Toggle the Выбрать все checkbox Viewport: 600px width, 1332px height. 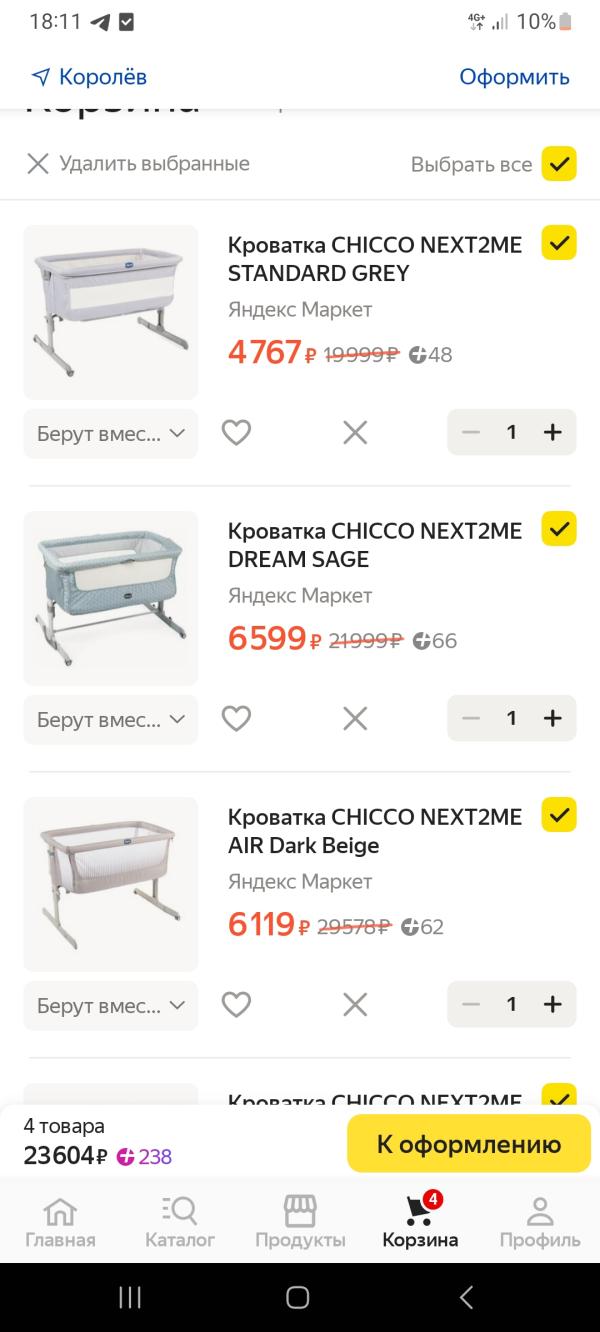559,163
